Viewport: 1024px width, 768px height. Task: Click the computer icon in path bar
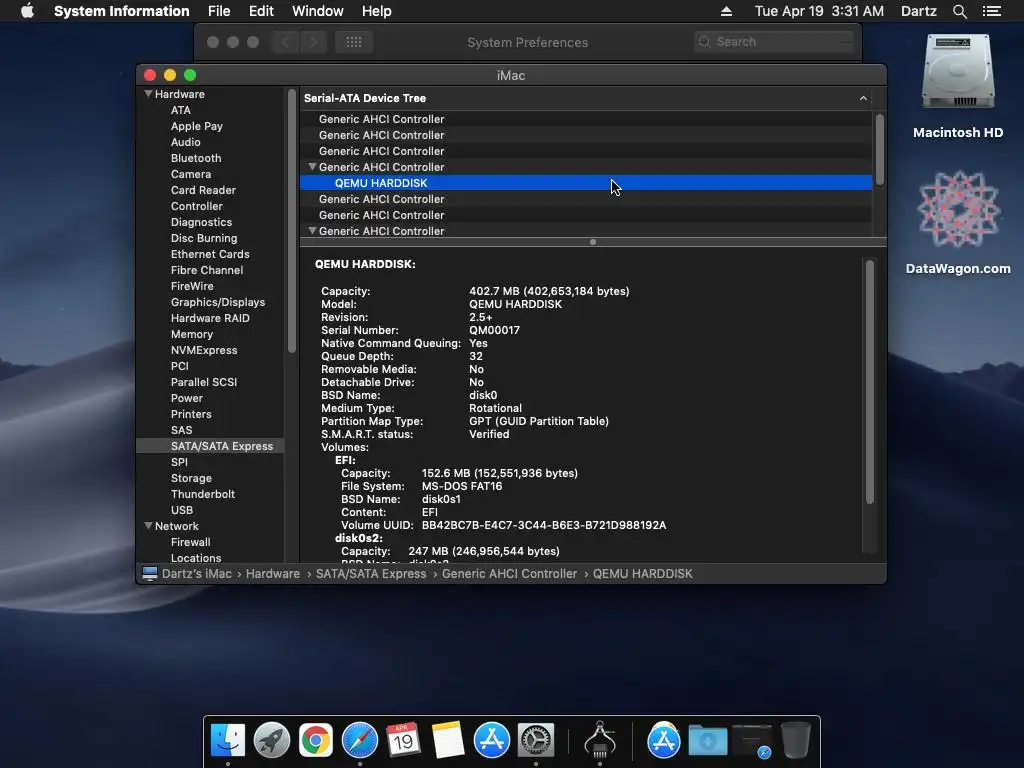(150, 573)
